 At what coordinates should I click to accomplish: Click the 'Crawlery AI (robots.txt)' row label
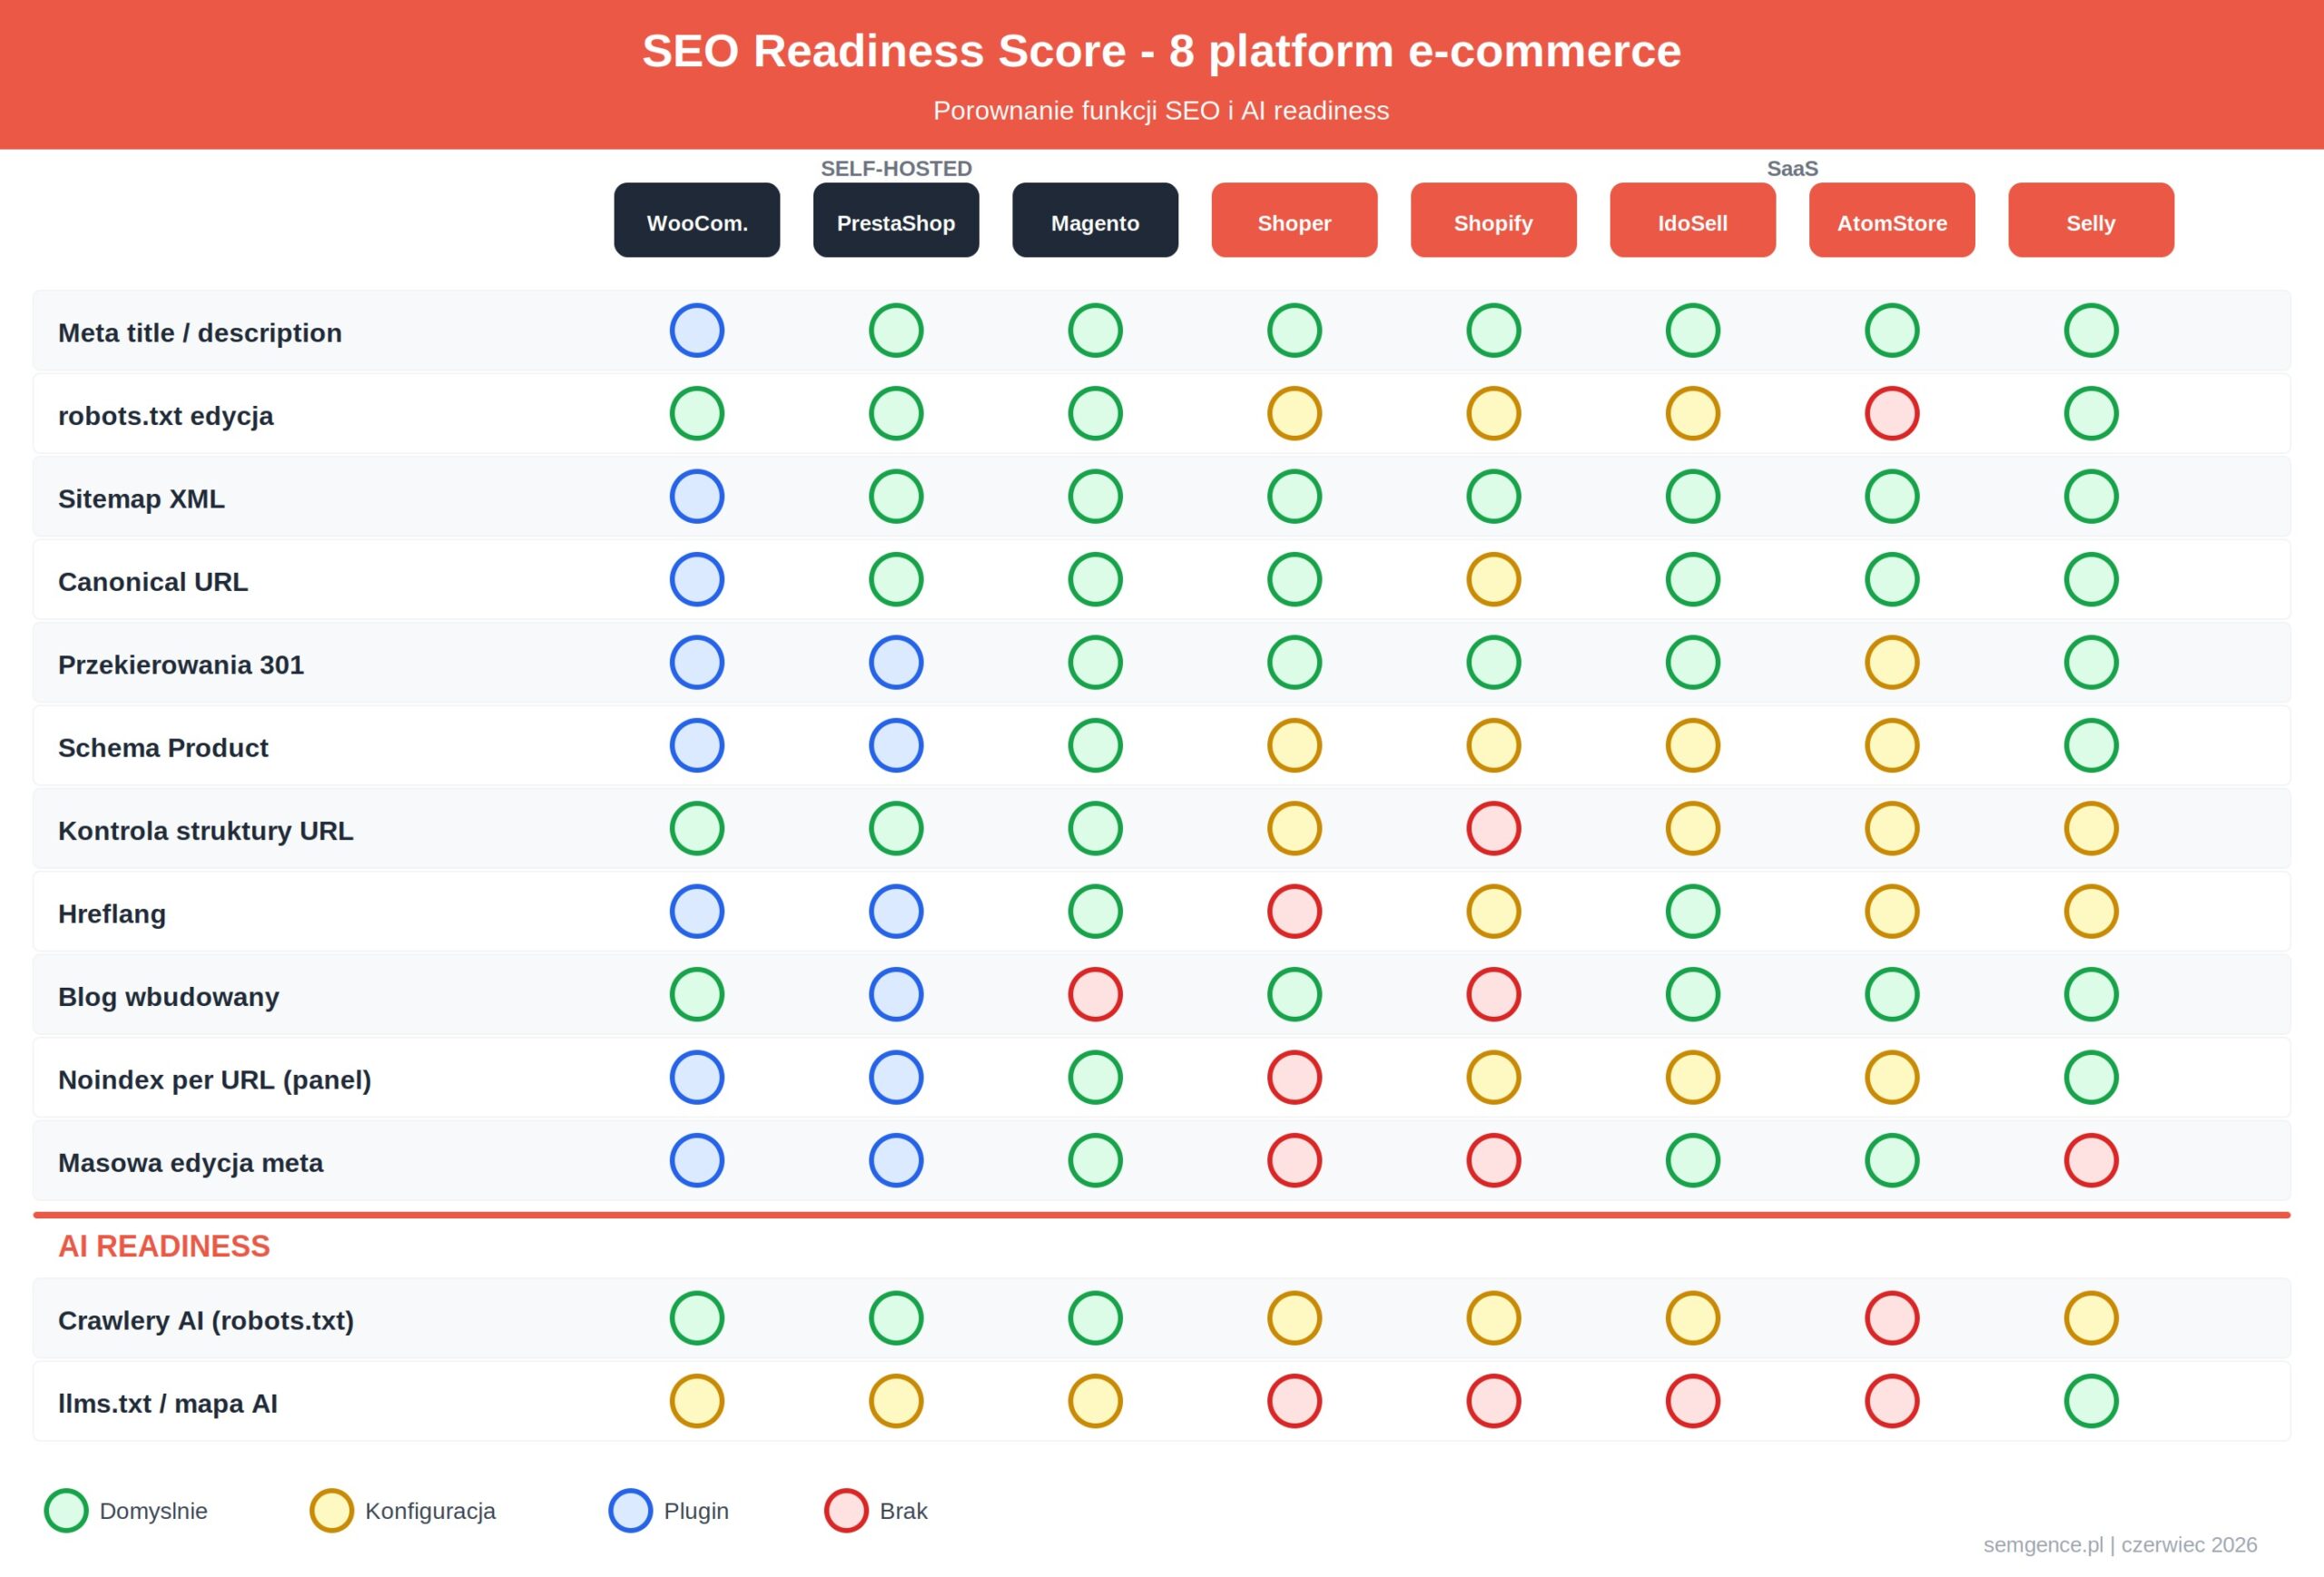206,1321
